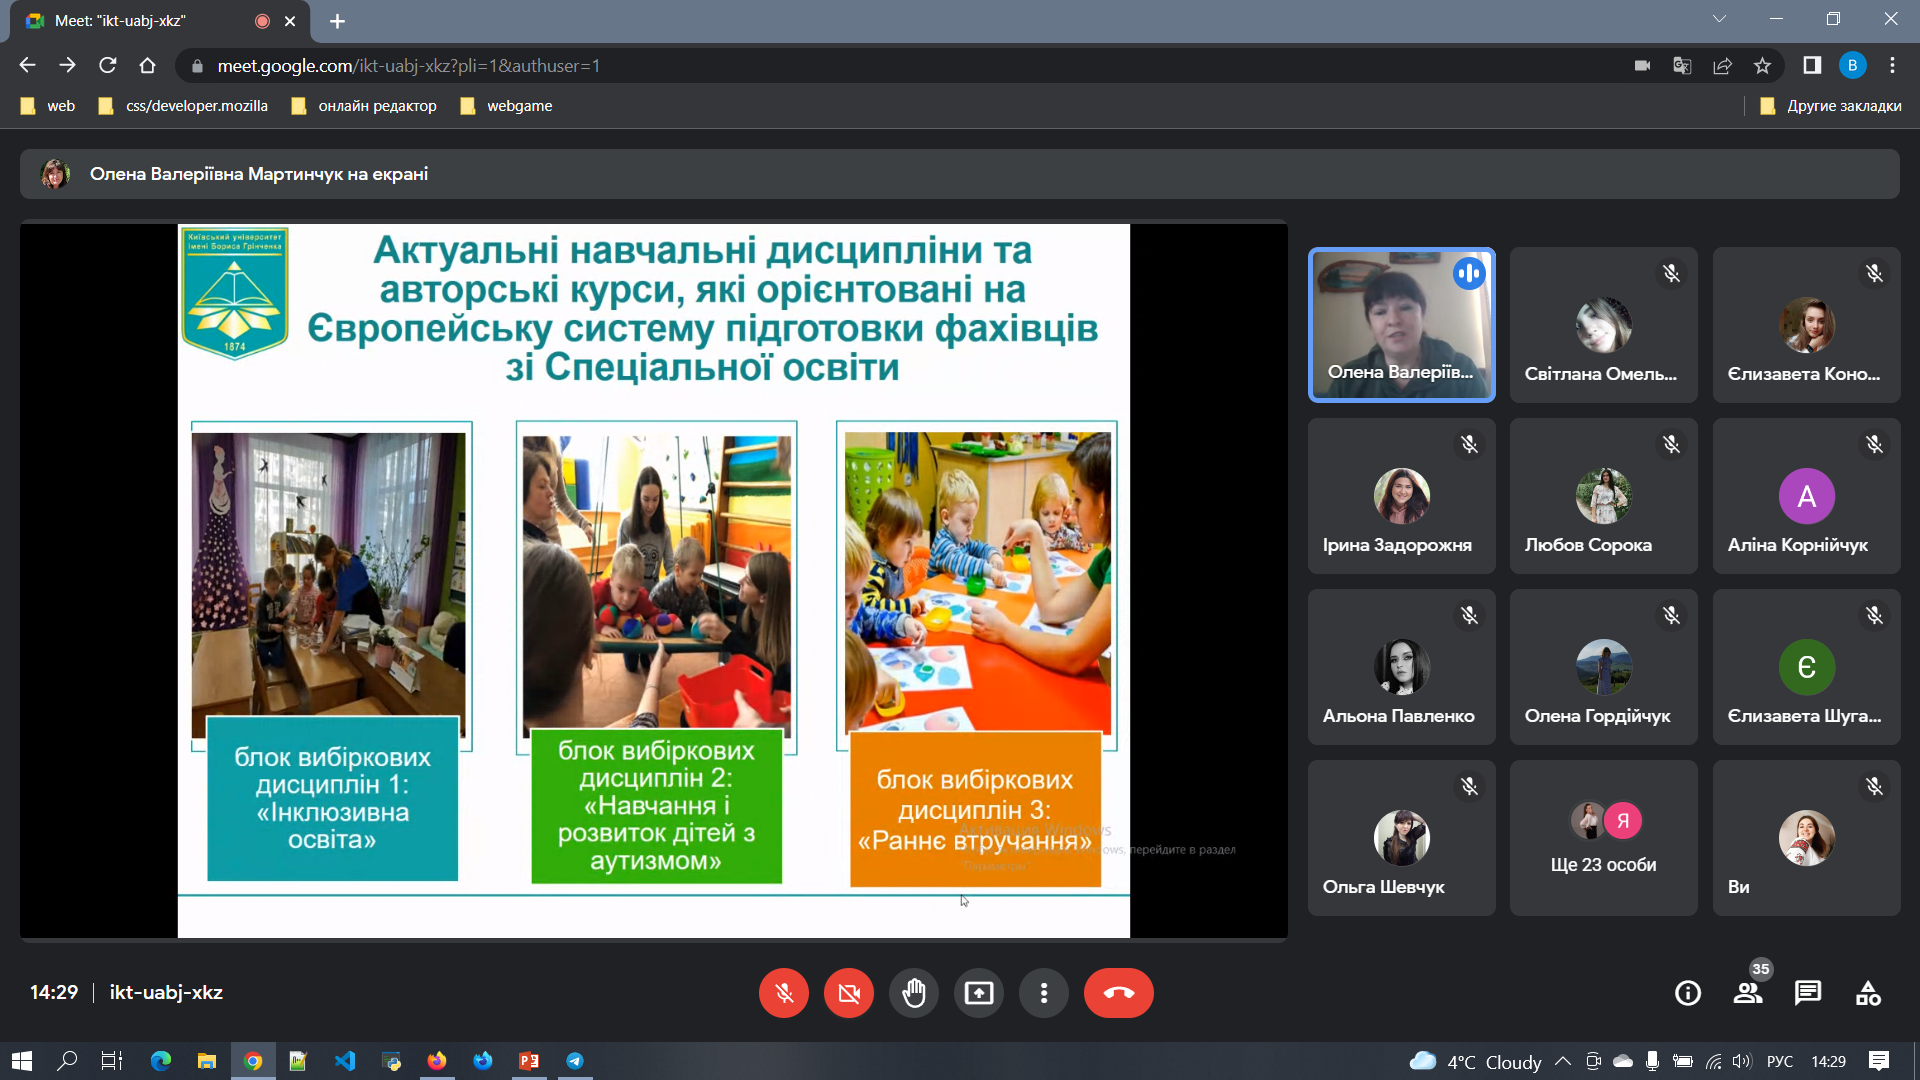Open 'Другие закладки' bookmarks folder
1920x1080 pixels.
tap(1831, 106)
